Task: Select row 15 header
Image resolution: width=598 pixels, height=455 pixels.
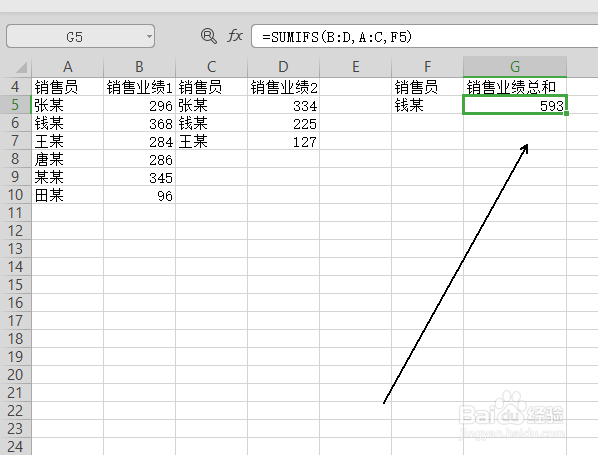Action: pos(15,285)
